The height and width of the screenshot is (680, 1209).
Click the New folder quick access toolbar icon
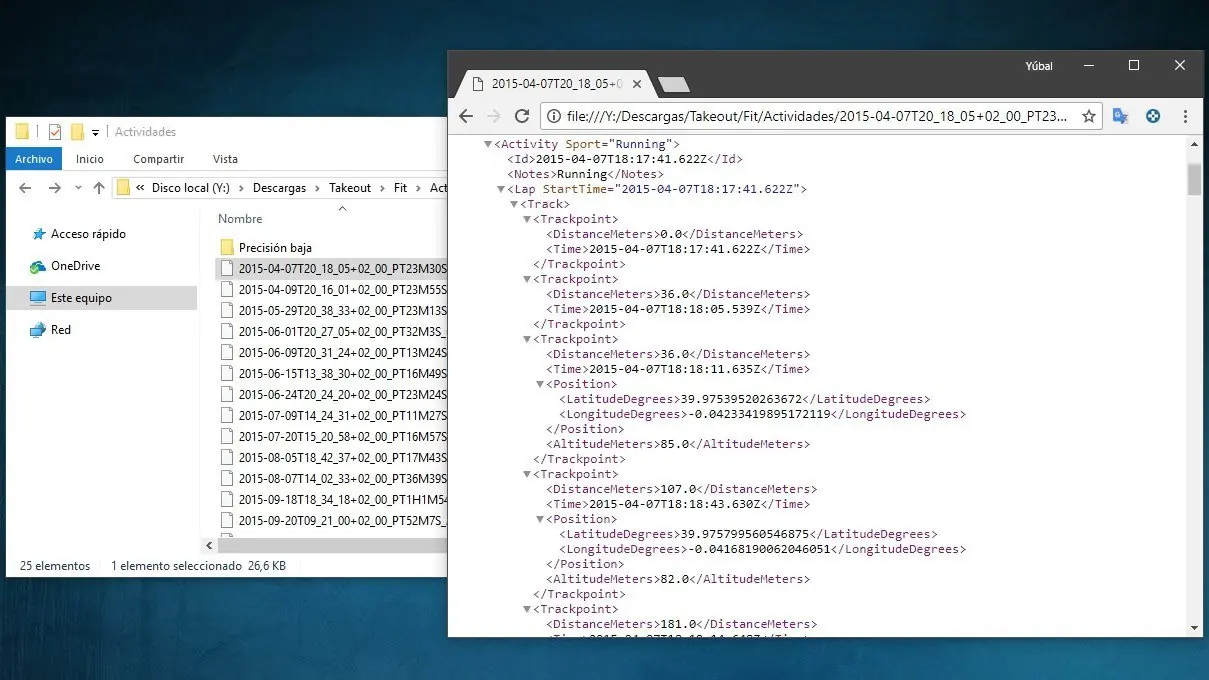[x=77, y=132]
